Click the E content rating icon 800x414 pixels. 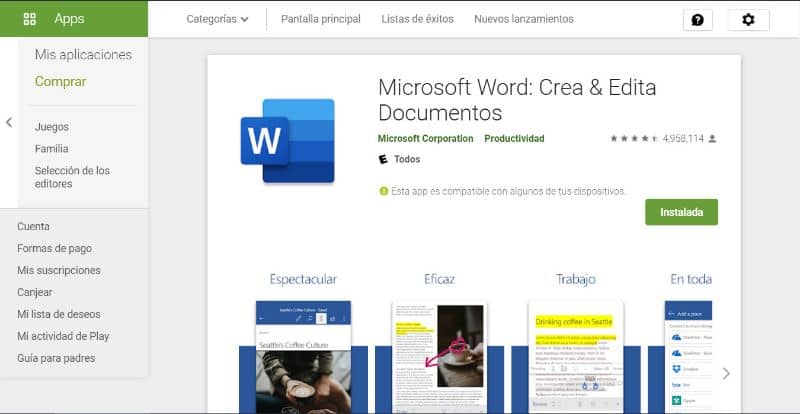pos(383,159)
